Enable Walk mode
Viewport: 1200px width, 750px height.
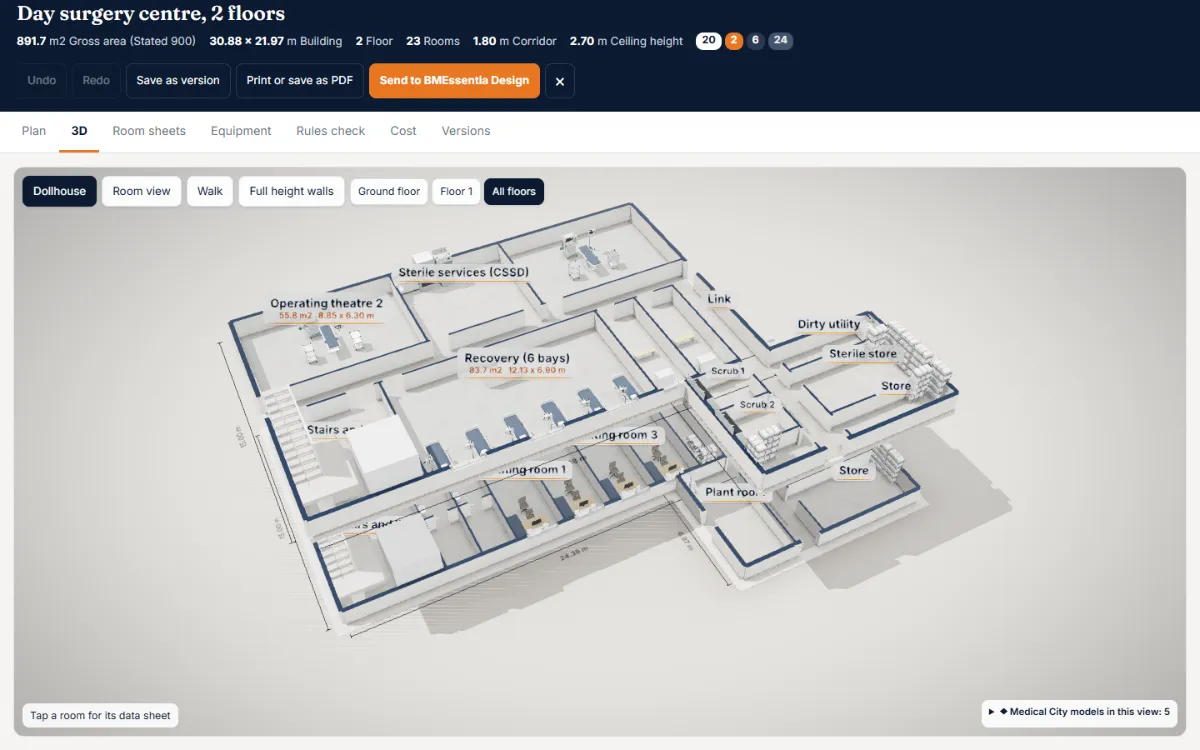pos(210,191)
